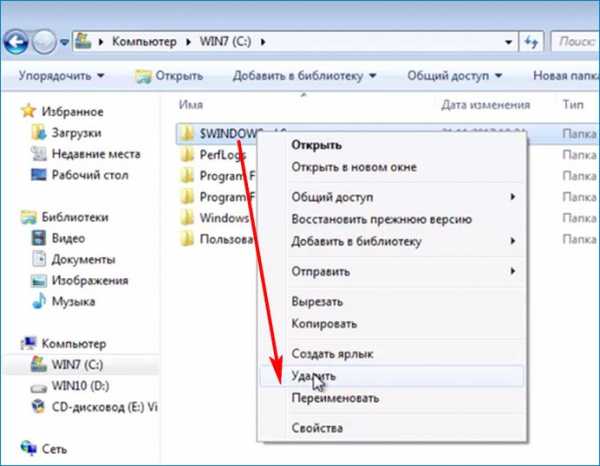Click the Открыть toolbar button

click(x=170, y=76)
